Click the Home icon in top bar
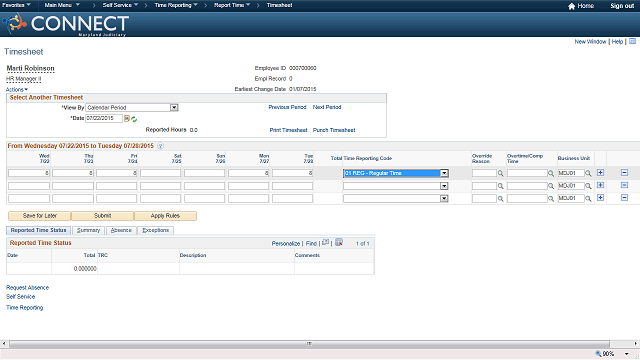This screenshot has height=360, width=640. point(571,6)
